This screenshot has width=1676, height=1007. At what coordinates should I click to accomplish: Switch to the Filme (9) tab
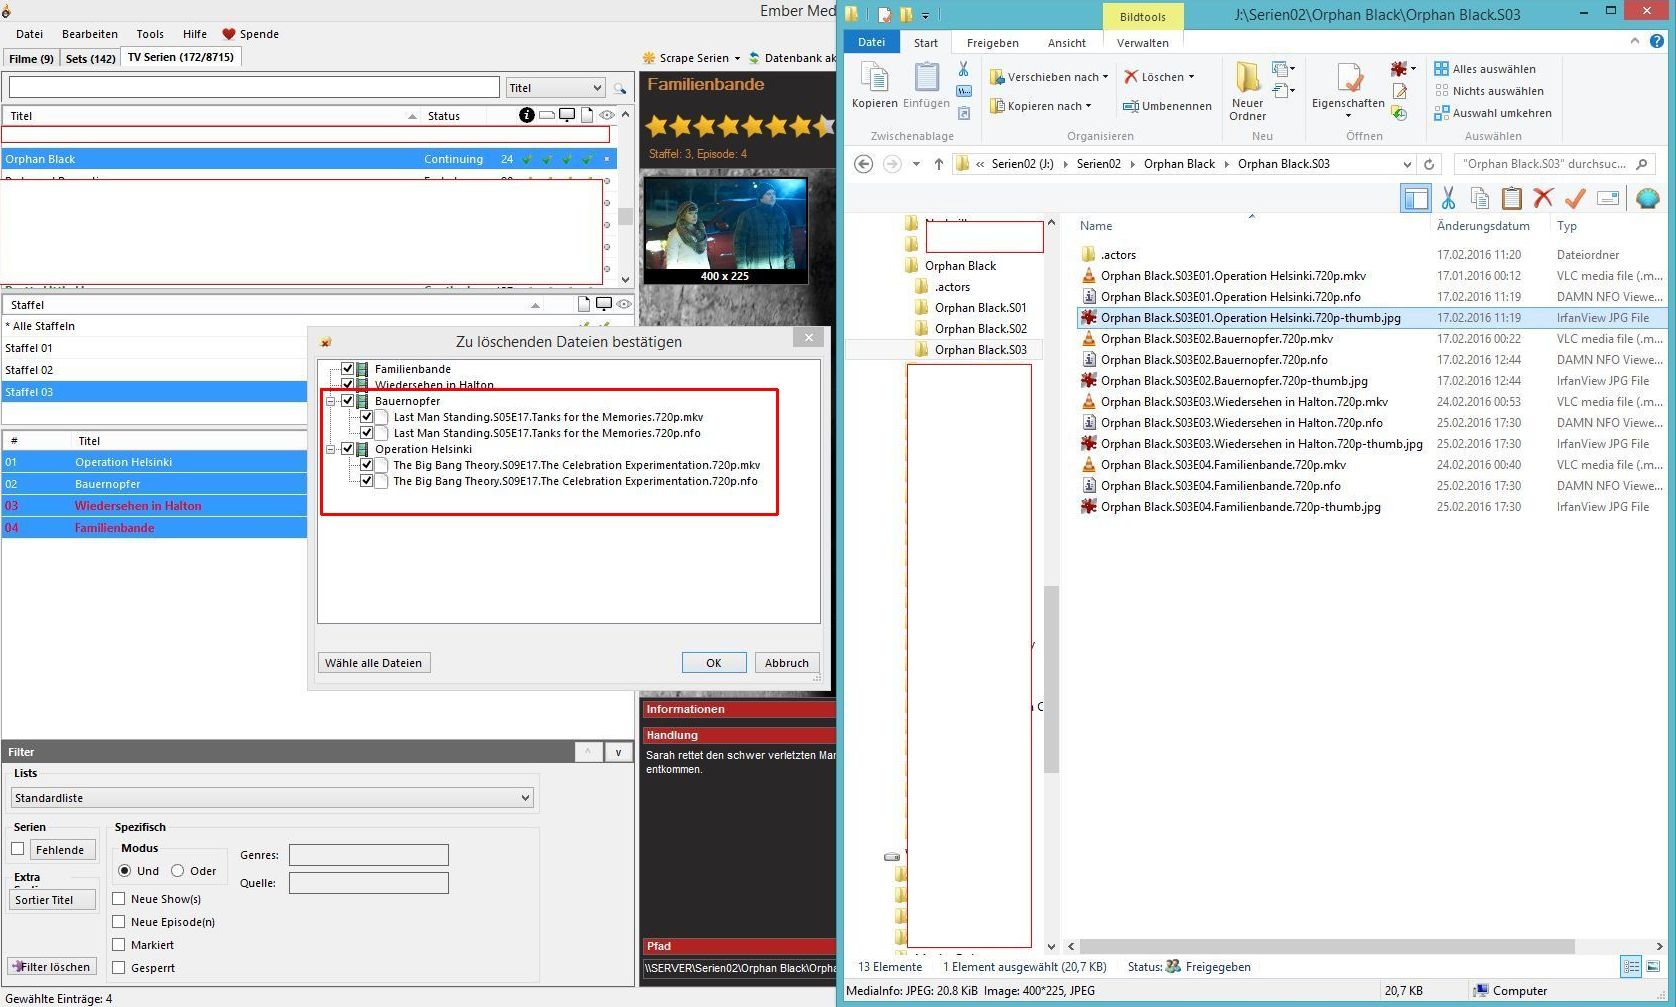point(31,58)
